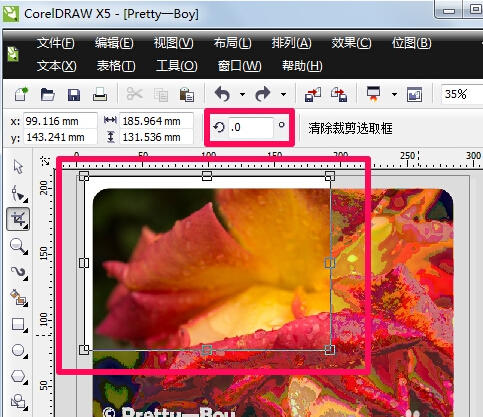This screenshot has width=483, height=417.
Task: Click the Export icon
Action: click(x=339, y=94)
